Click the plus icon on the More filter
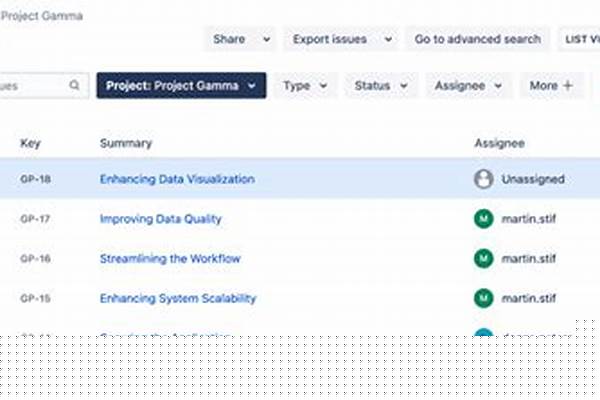The height and width of the screenshot is (400, 600). [568, 86]
